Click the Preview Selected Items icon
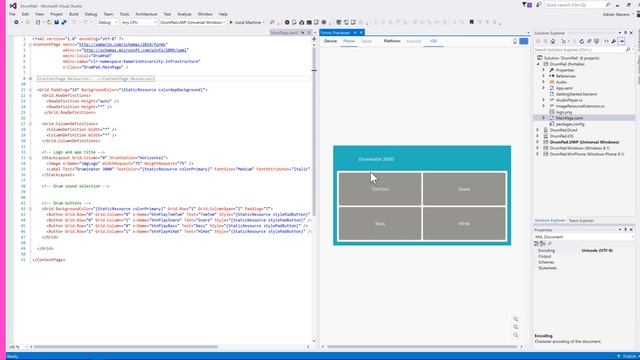This screenshot has width=640, height=360. [621, 41]
